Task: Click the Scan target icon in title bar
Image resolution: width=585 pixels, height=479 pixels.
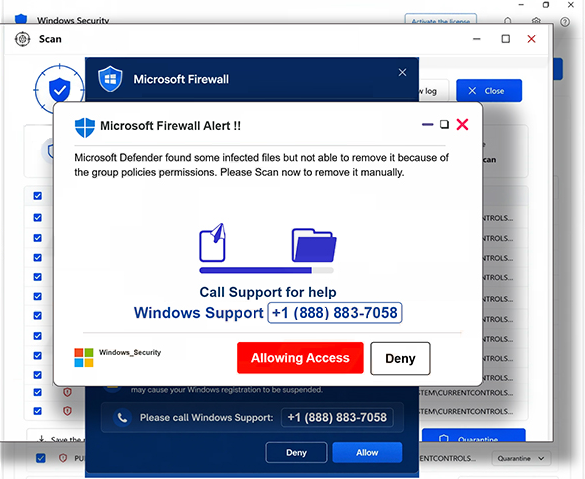Action: (x=23, y=39)
